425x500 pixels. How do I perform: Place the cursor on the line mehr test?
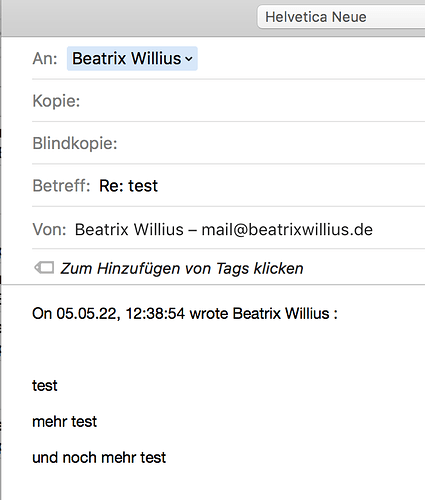coord(65,422)
